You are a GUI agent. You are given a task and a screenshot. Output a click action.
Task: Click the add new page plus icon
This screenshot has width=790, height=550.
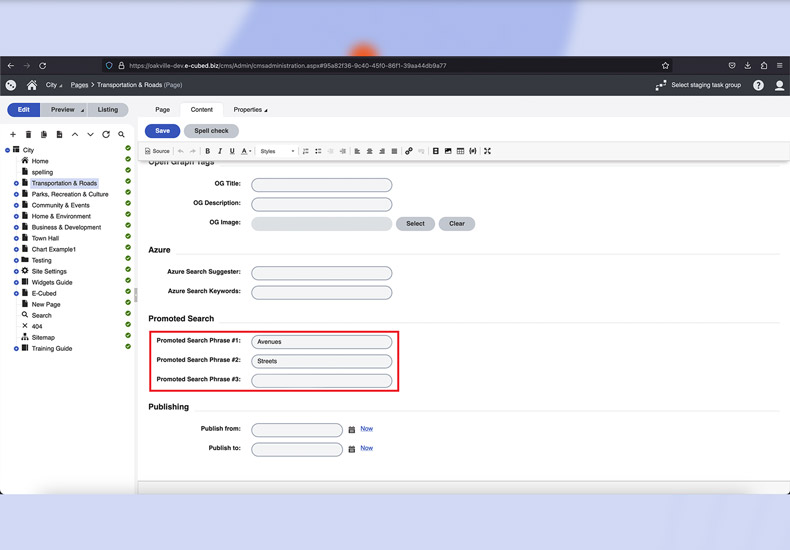point(13,134)
